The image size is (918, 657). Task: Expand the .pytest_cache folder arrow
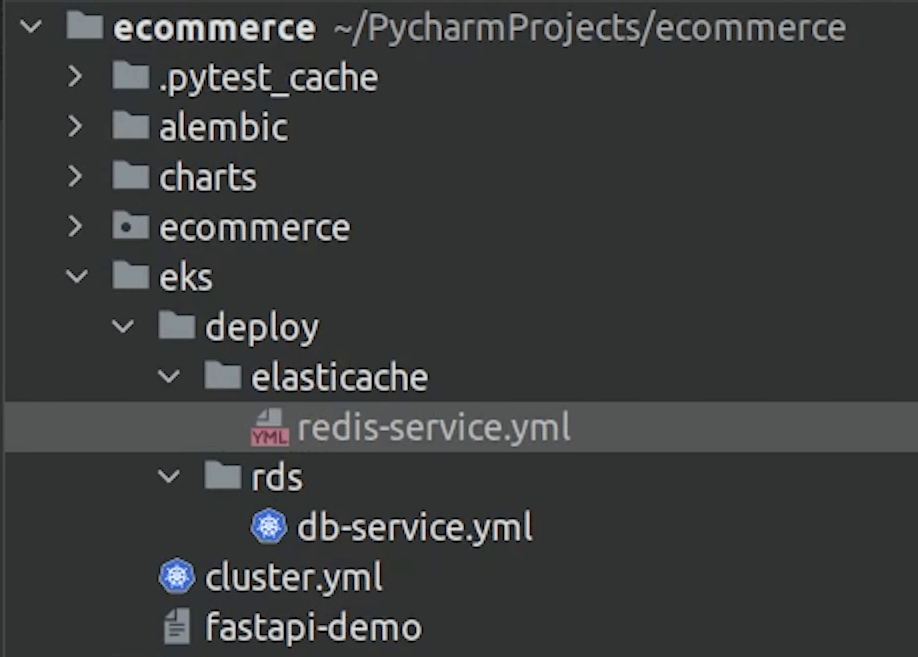point(76,77)
